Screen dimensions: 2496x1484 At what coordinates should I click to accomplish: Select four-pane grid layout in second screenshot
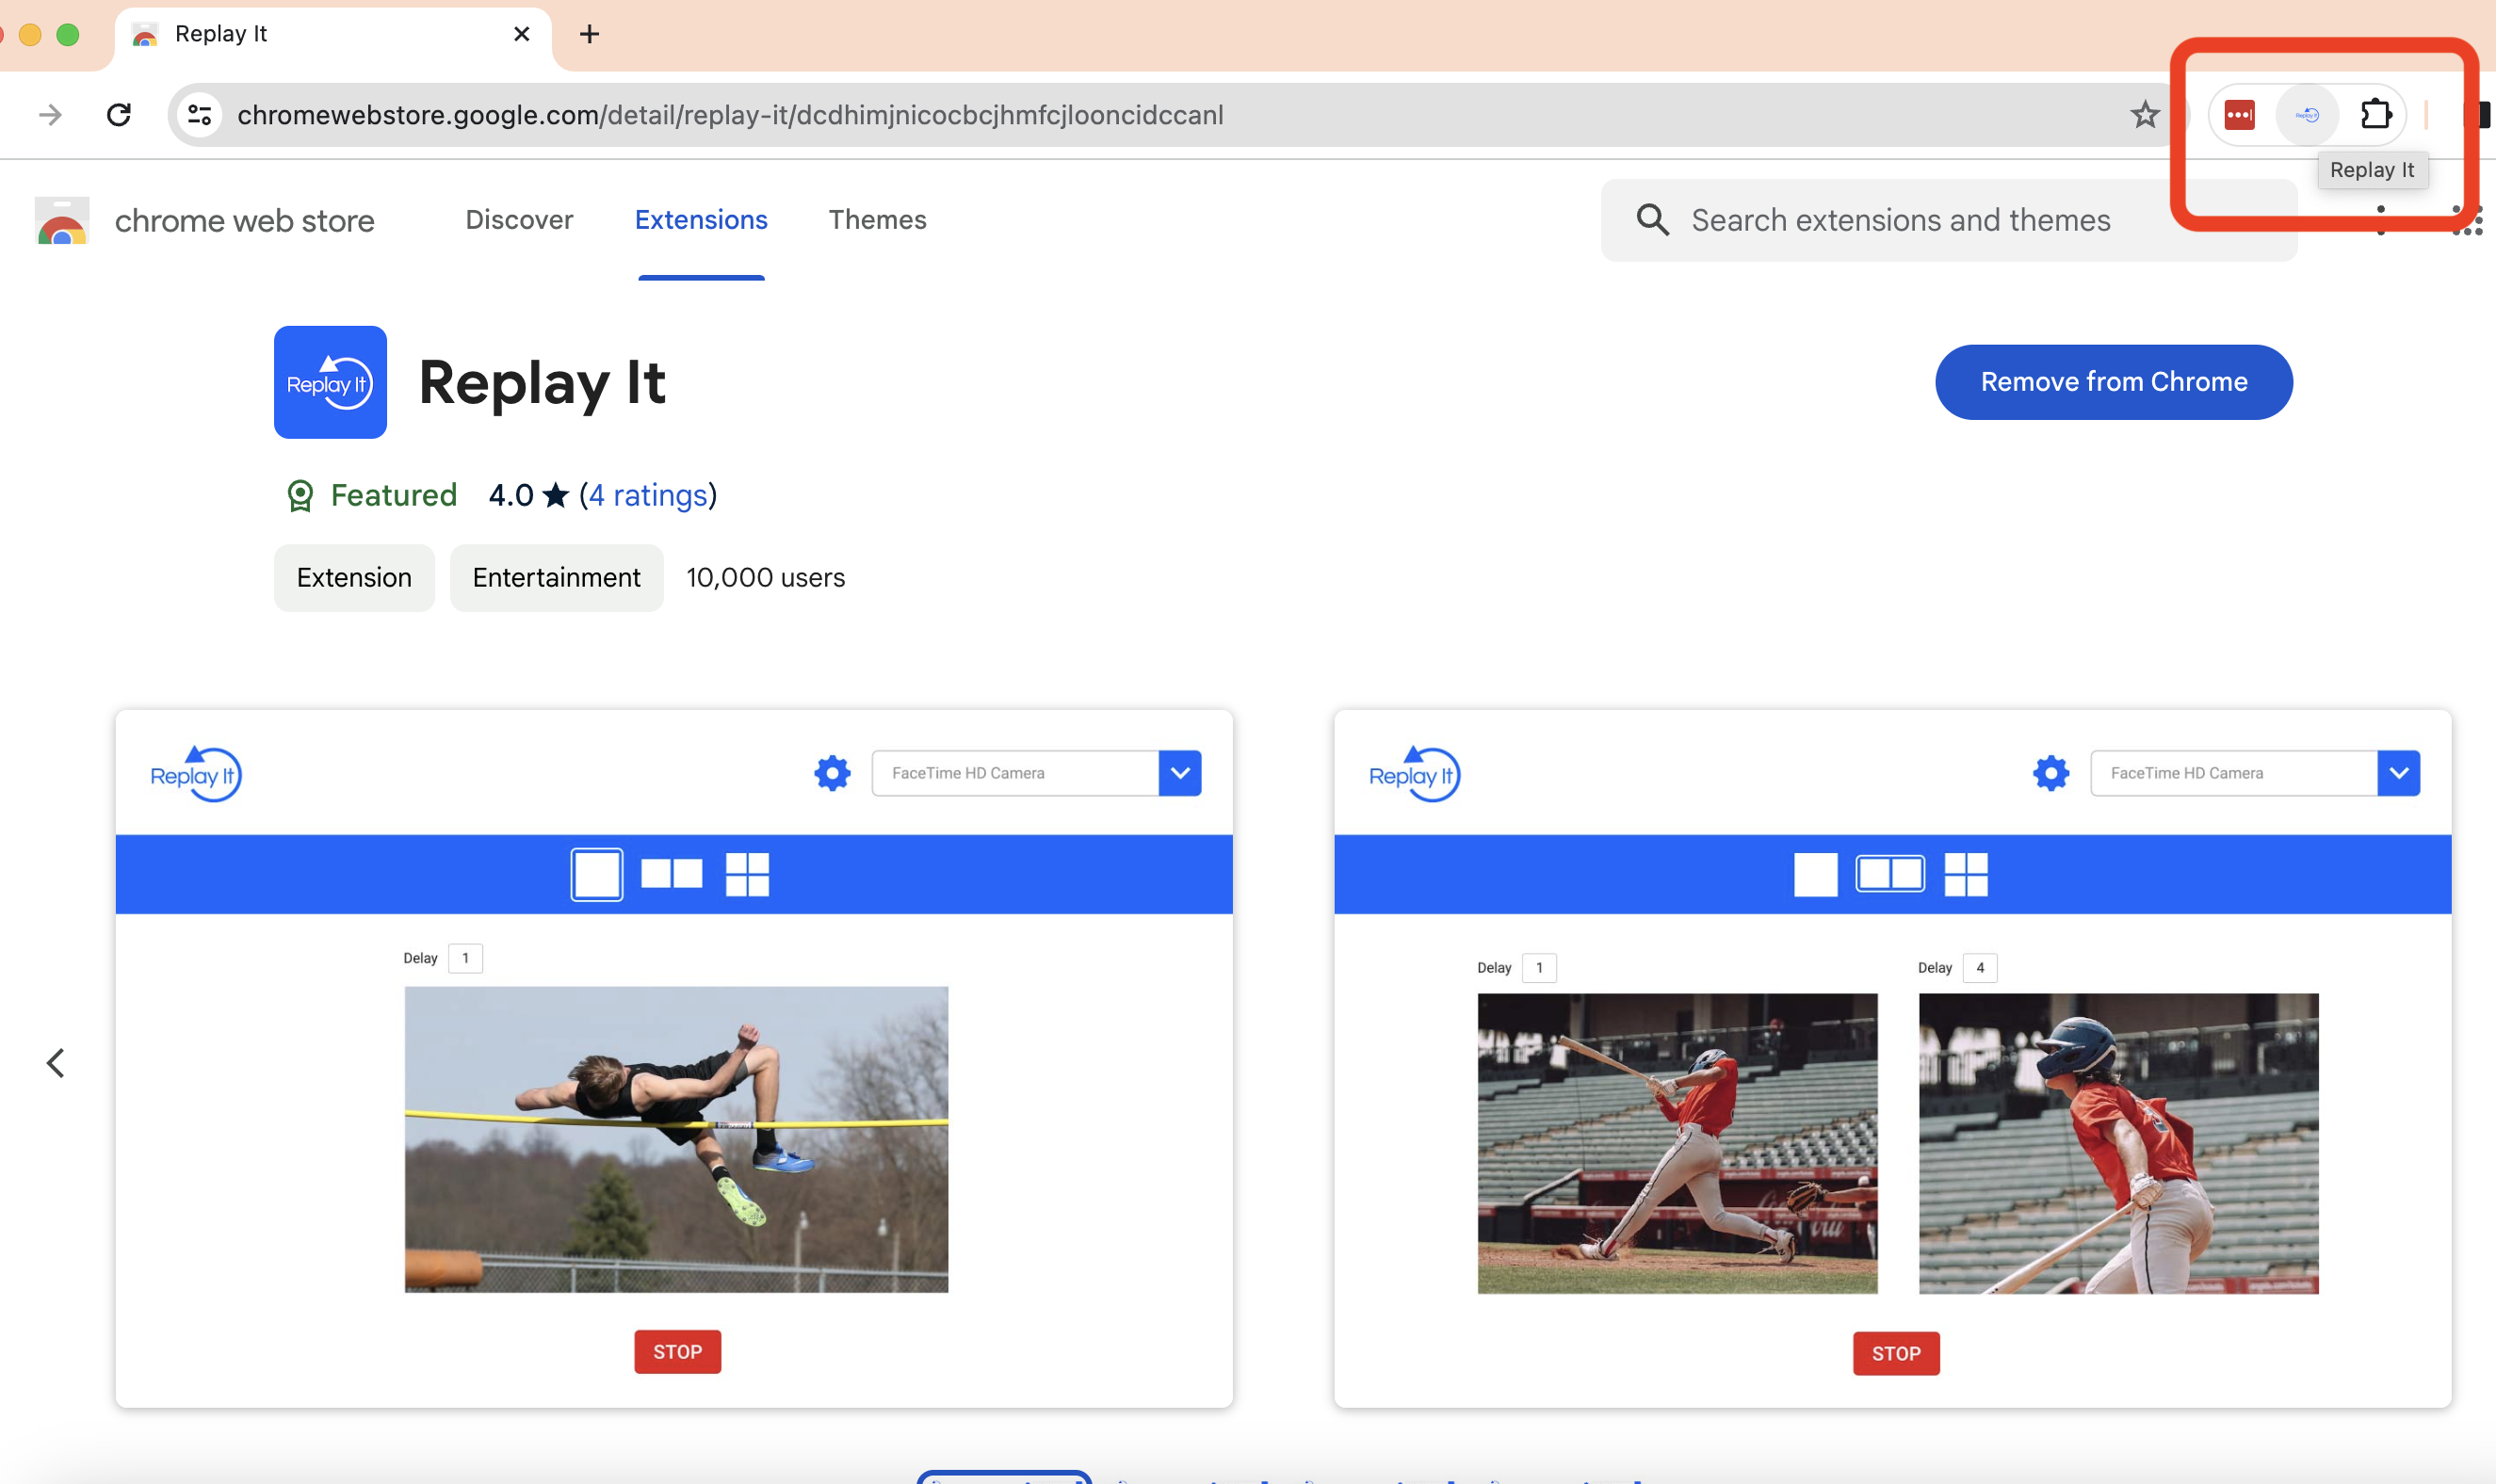click(x=1966, y=874)
